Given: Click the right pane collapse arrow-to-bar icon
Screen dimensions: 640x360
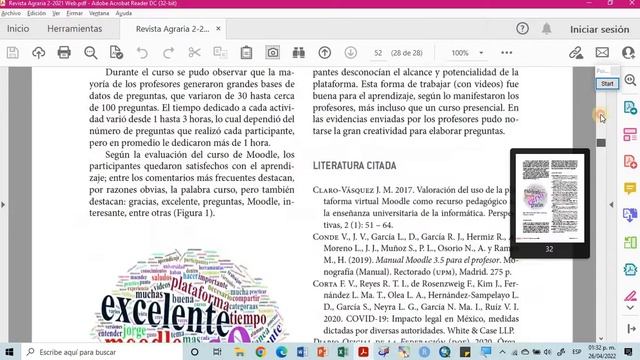Looking at the screenshot, I should (631, 328).
